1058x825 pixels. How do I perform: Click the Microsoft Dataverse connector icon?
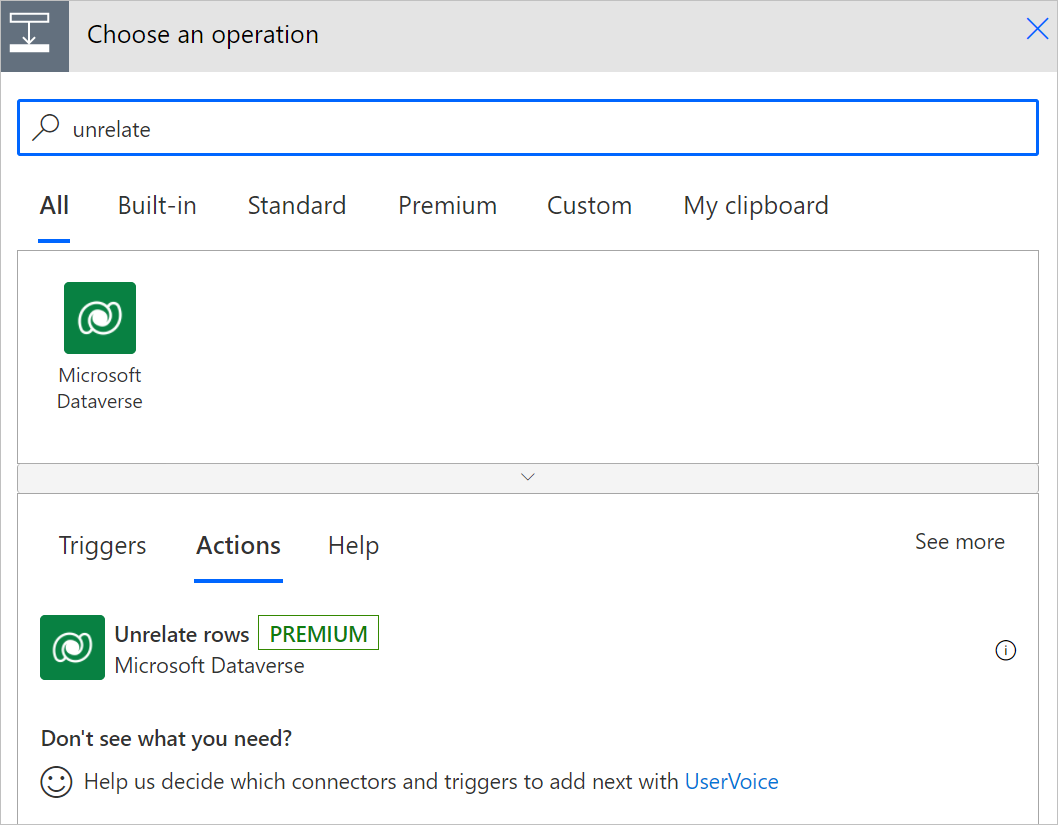pyautogui.click(x=100, y=318)
